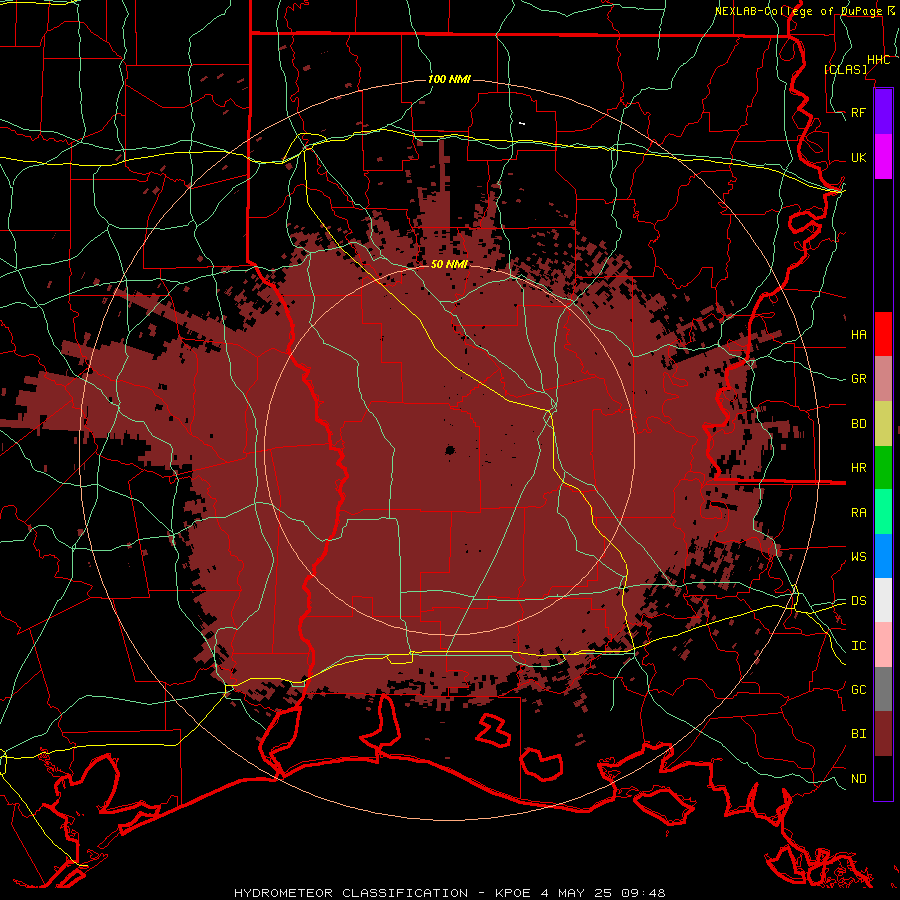Click the RA light green legend swatch

883,512
